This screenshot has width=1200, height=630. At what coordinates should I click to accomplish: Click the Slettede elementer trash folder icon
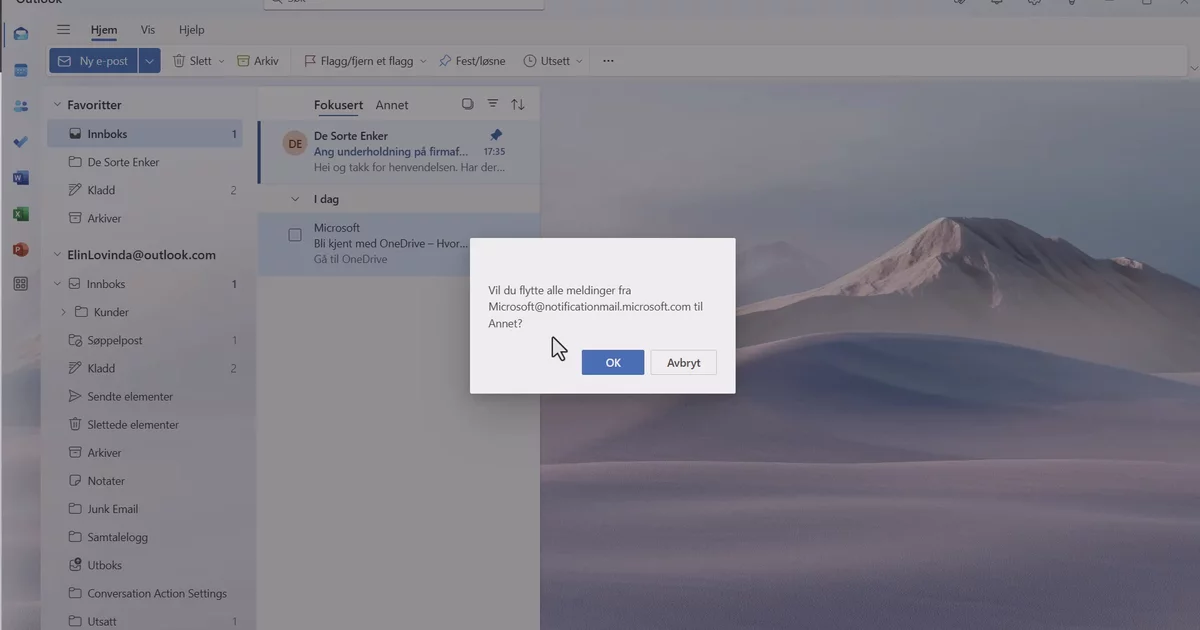[x=75, y=424]
